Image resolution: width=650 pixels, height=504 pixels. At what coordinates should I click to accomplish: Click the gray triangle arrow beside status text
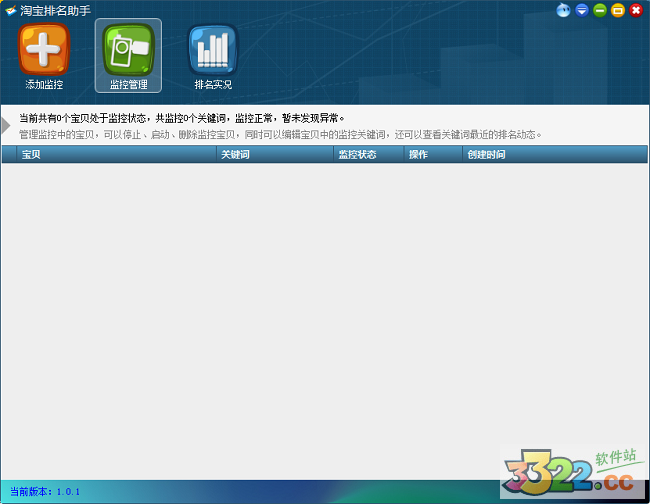[5, 126]
